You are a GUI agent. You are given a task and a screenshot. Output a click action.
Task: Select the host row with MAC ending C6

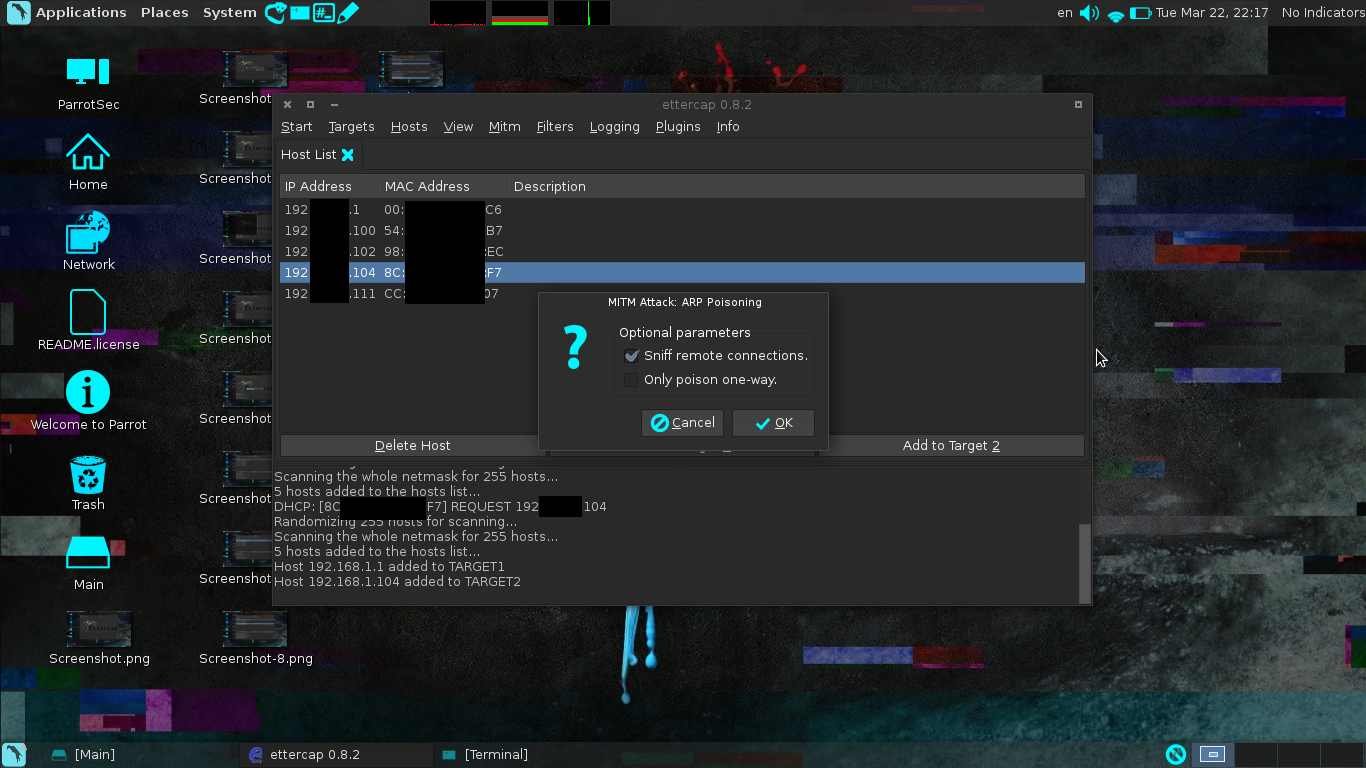[x=682, y=210]
